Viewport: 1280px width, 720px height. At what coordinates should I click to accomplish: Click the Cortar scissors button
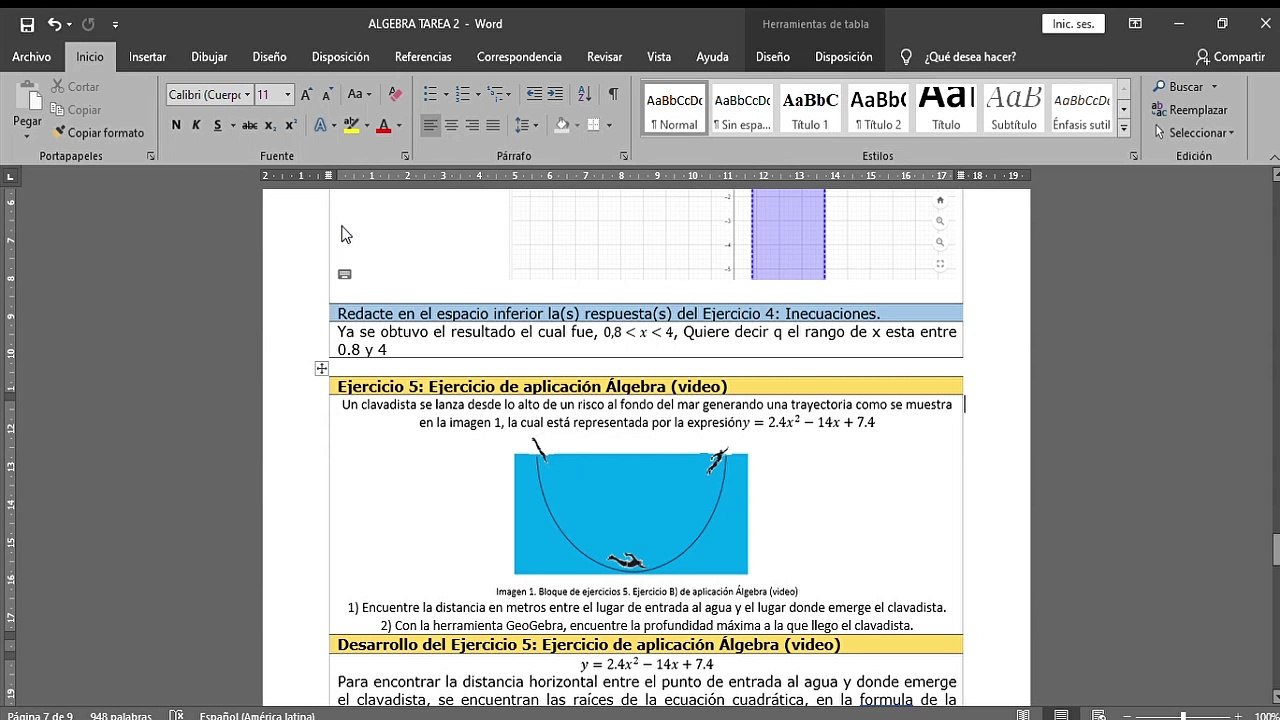[76, 87]
